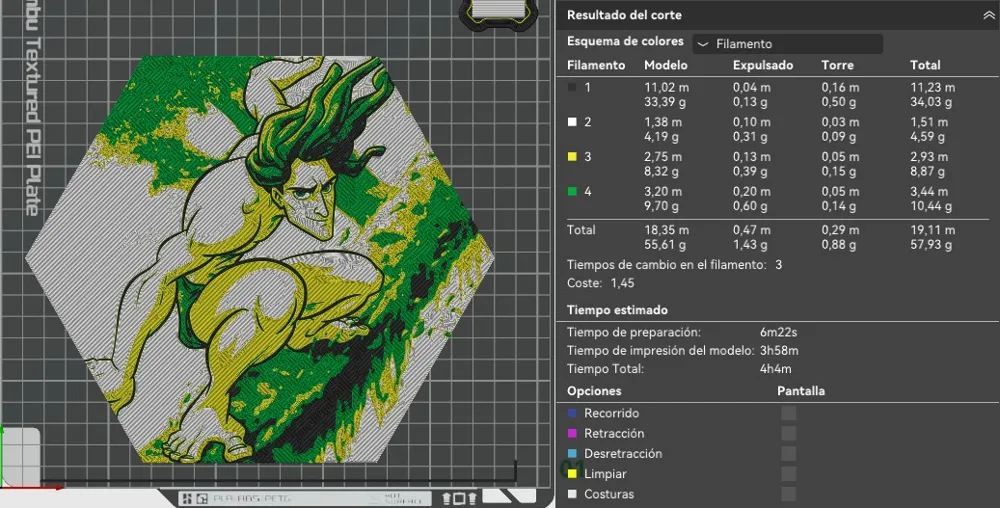This screenshot has width=1000, height=508.
Task: Click the Recorrido option label
Action: (x=611, y=413)
